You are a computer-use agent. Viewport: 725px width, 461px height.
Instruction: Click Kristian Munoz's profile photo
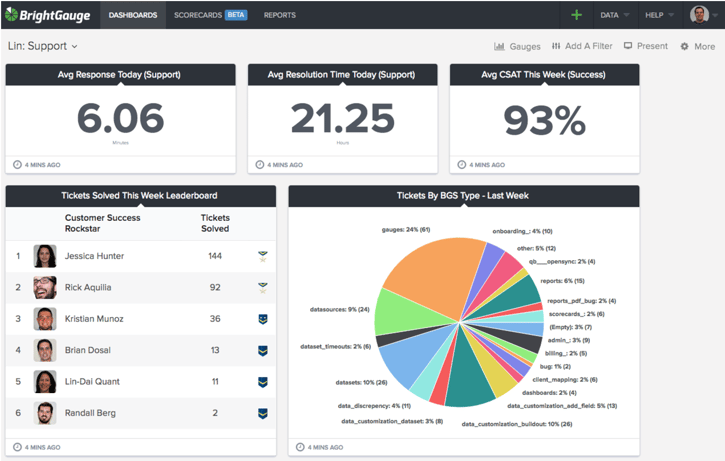click(x=45, y=319)
